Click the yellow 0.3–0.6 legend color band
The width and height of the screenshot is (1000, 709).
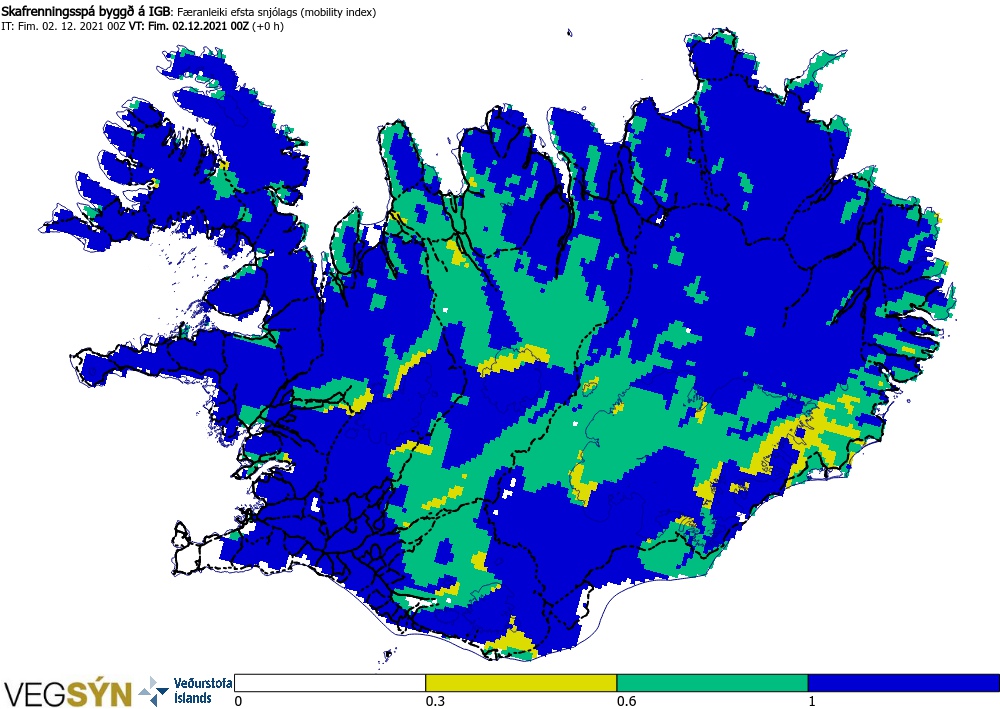tap(521, 683)
